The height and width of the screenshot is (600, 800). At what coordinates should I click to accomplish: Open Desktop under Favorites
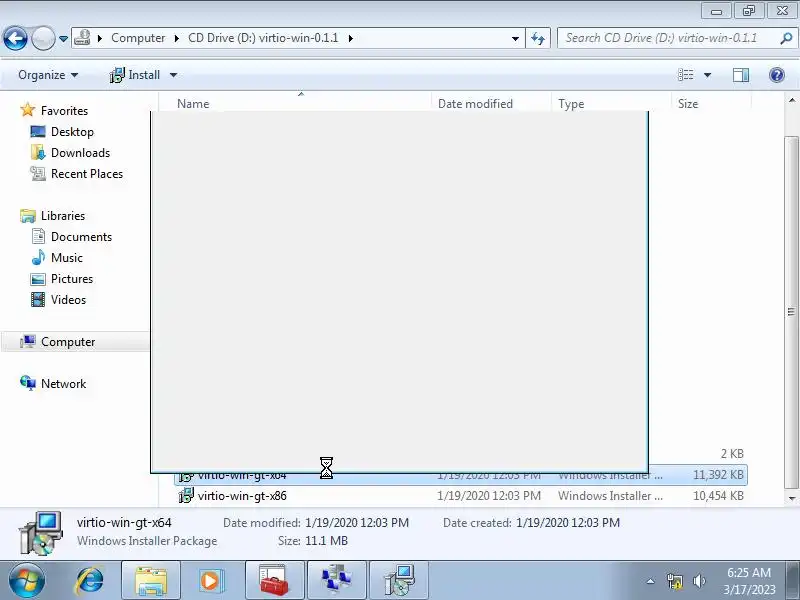(x=72, y=132)
